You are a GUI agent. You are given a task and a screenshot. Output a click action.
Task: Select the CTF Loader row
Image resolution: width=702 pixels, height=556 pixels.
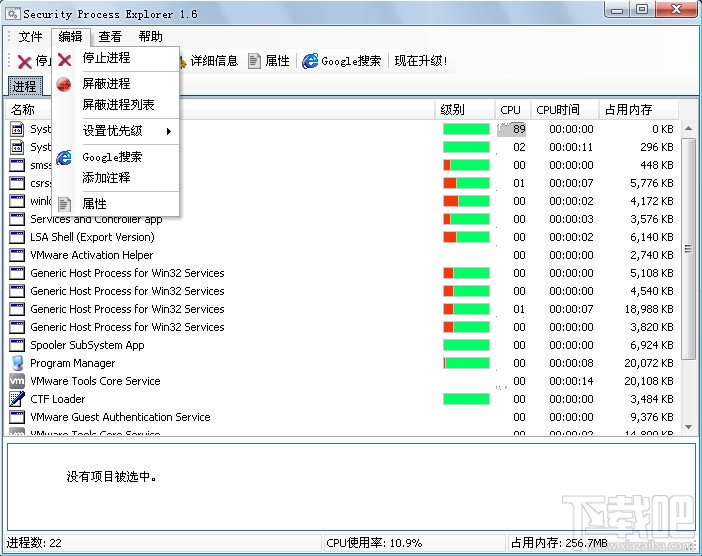coord(343,399)
